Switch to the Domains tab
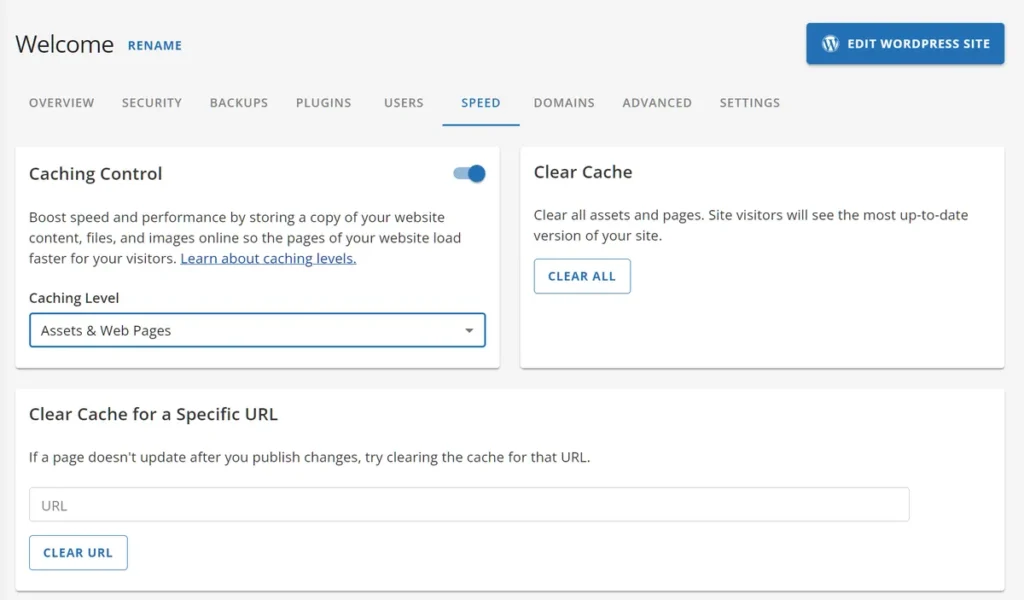The image size is (1024, 600). point(564,103)
